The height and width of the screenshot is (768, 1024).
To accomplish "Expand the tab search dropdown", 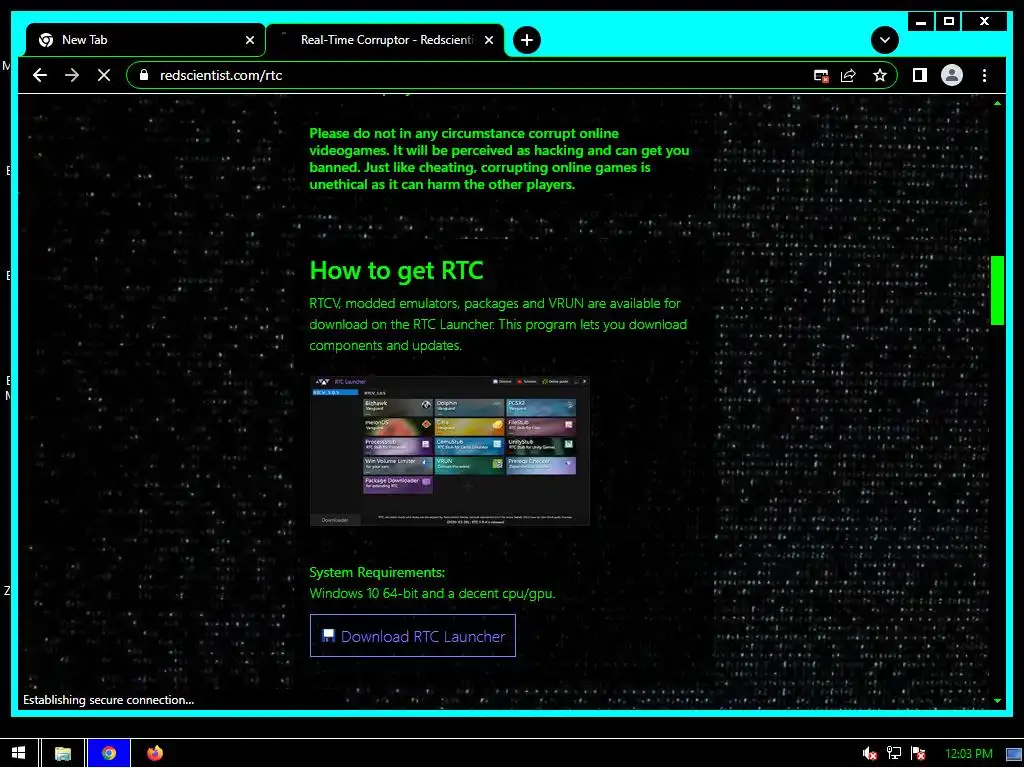I will point(884,40).
